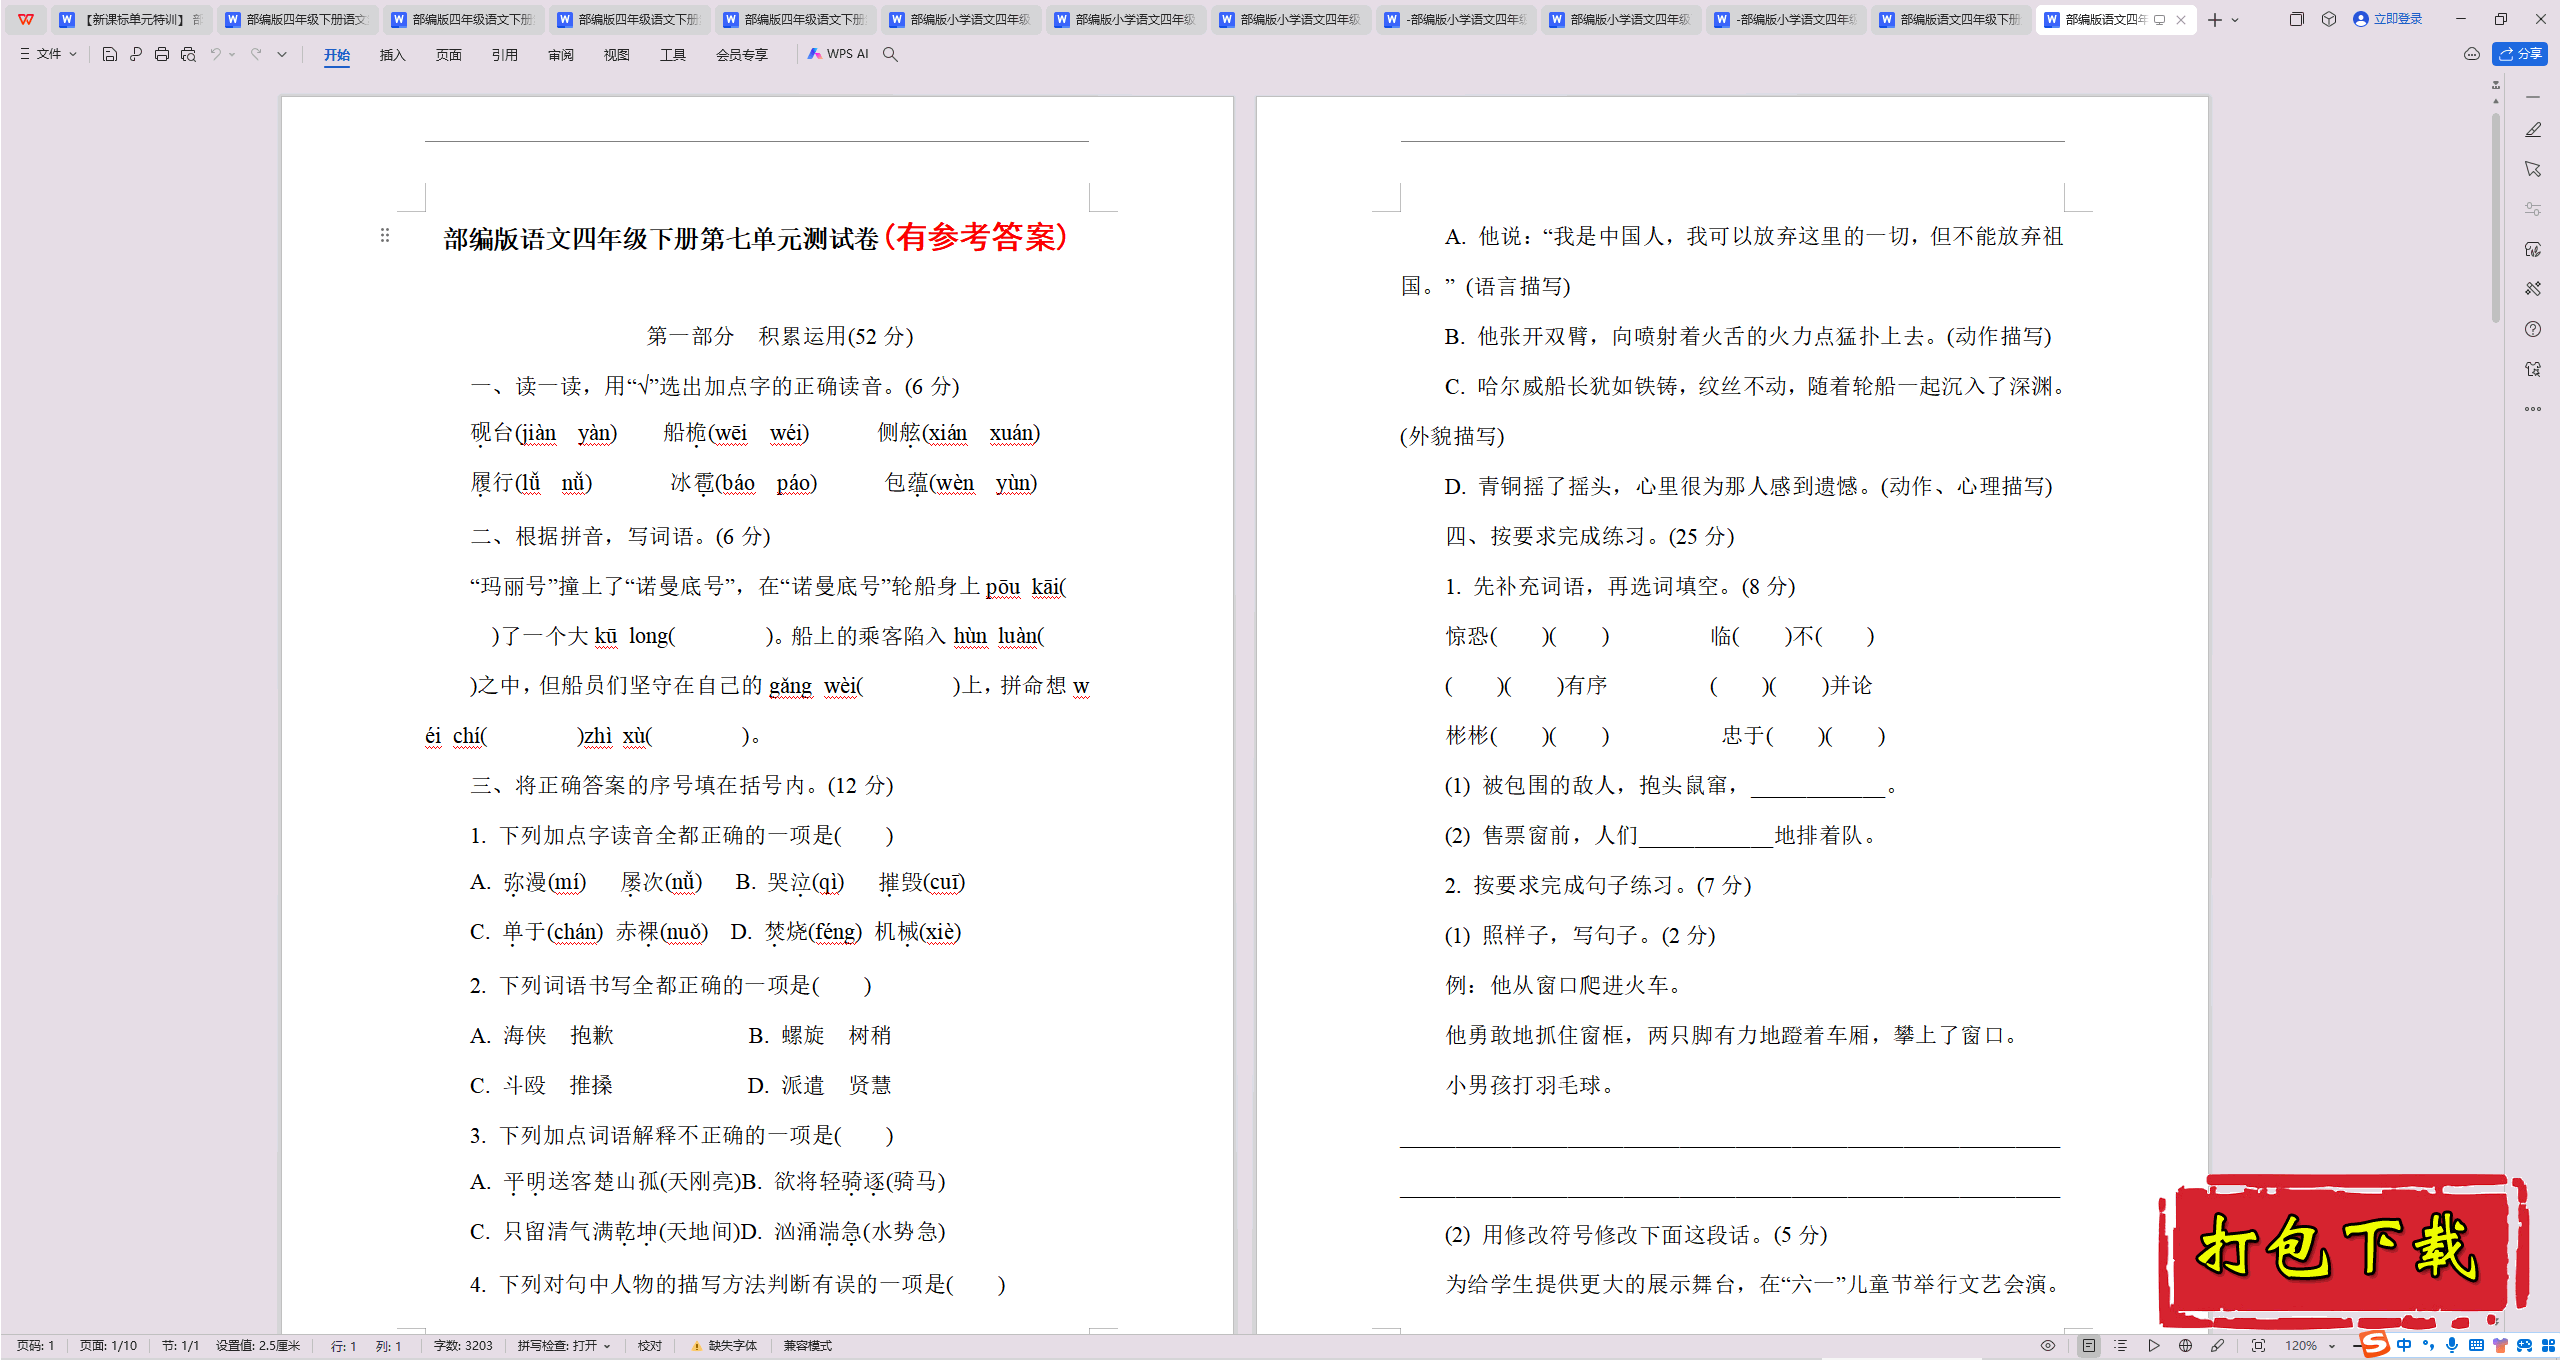Switch to web layout view
2560x1360 pixels.
coord(2186,1346)
